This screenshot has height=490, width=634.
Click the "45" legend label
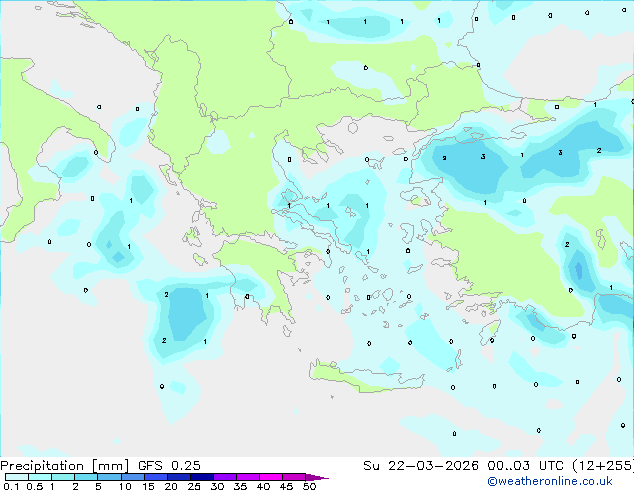286,486
